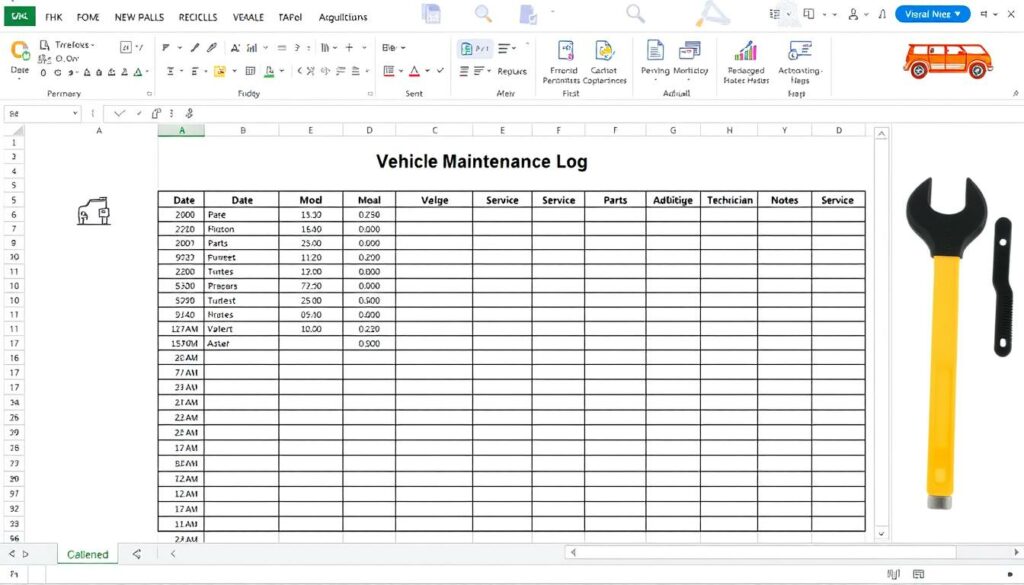The image size is (1024, 585).
Task: Click the clipboard icon in formula bar
Action: [156, 114]
